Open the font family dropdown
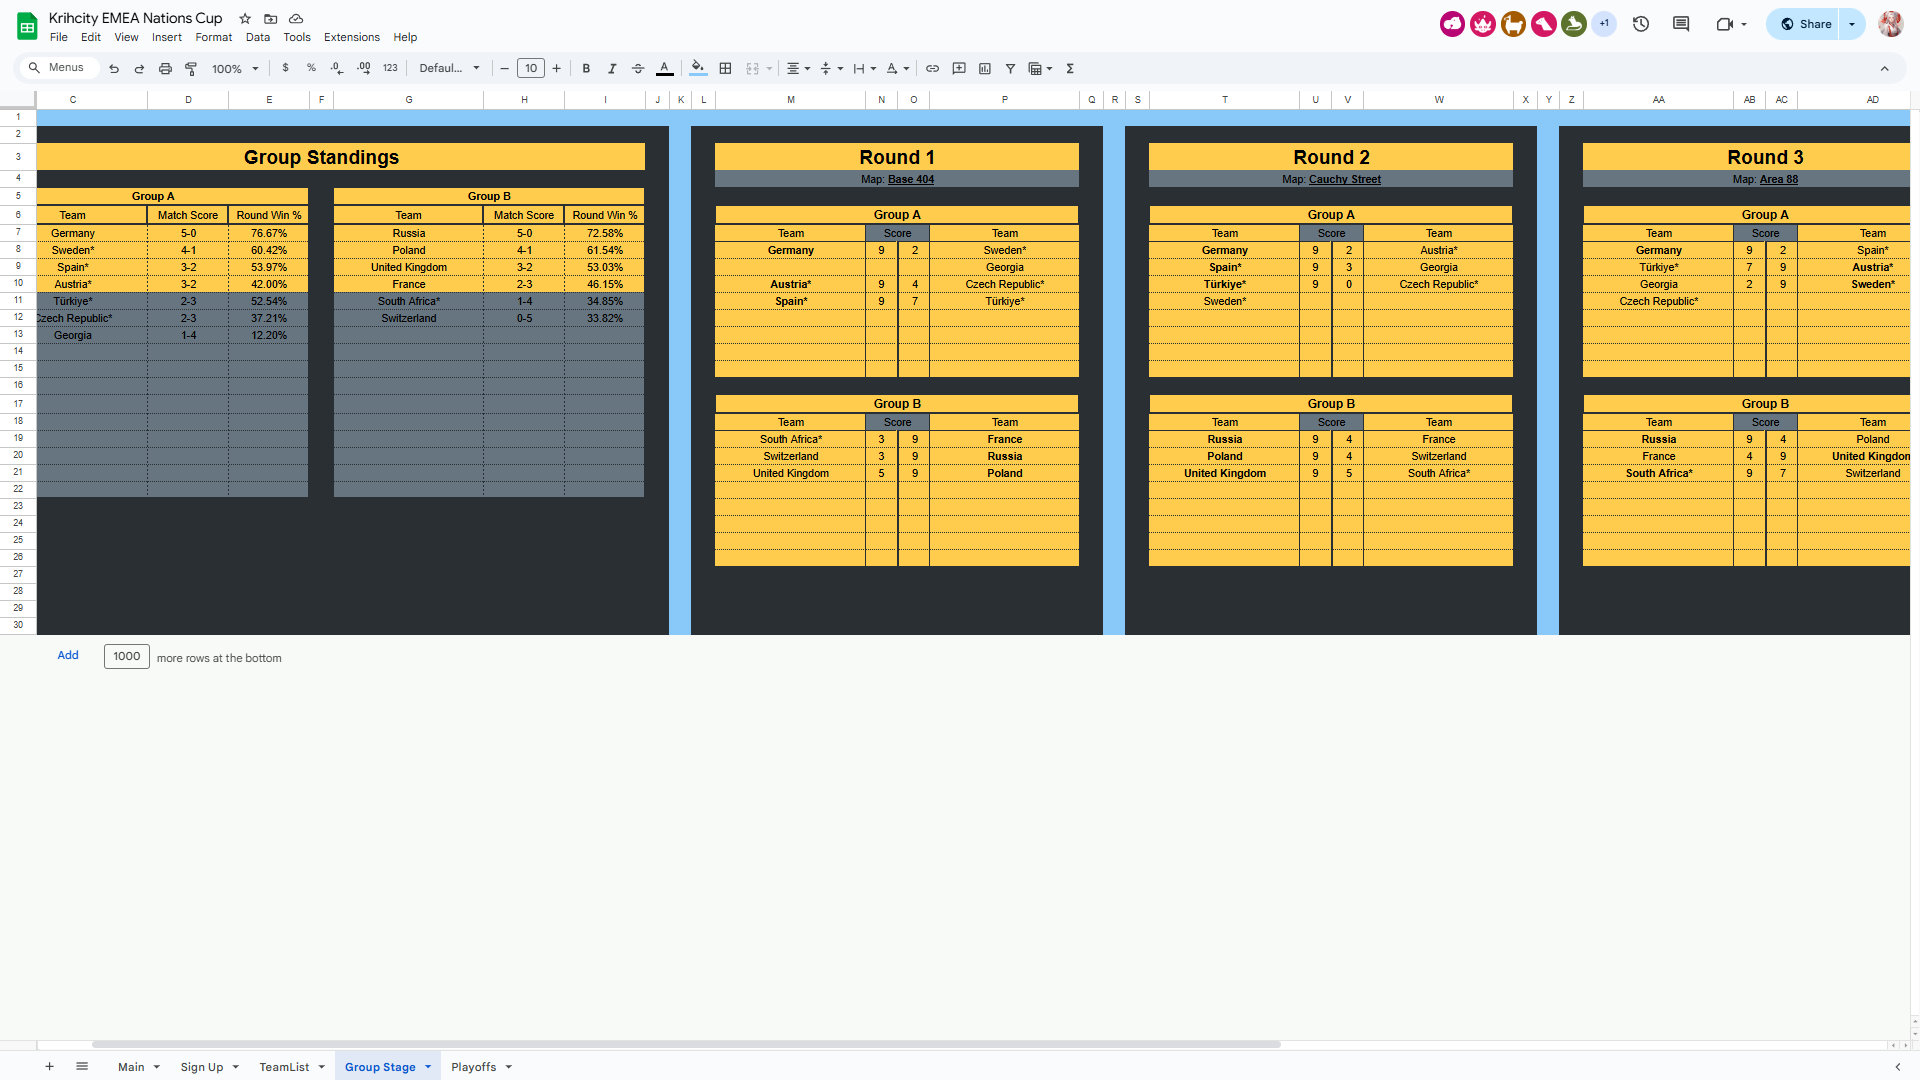 [x=449, y=69]
